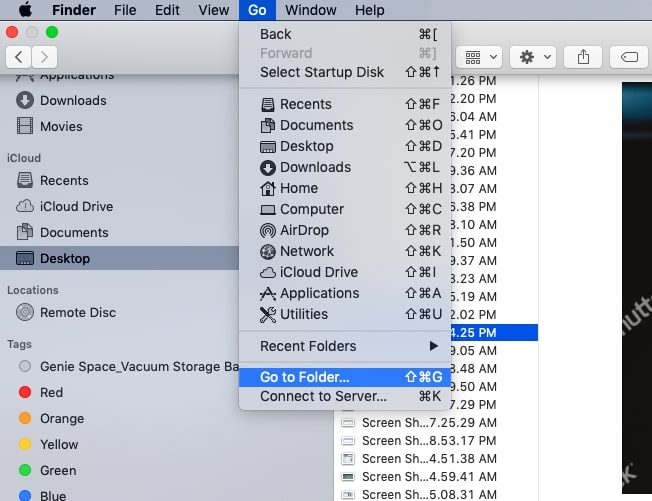Click the Documents icon in the Go menu
The width and height of the screenshot is (652, 501).
267,125
